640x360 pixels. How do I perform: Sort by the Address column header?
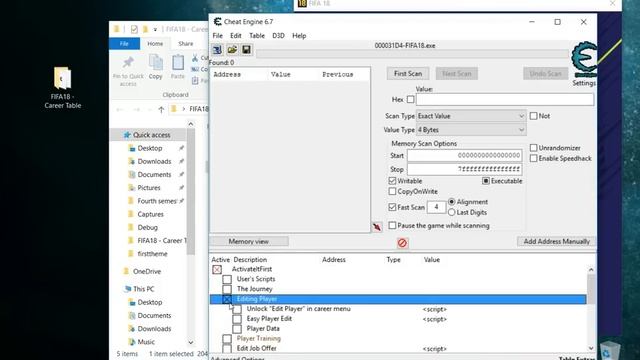pyautogui.click(x=333, y=260)
